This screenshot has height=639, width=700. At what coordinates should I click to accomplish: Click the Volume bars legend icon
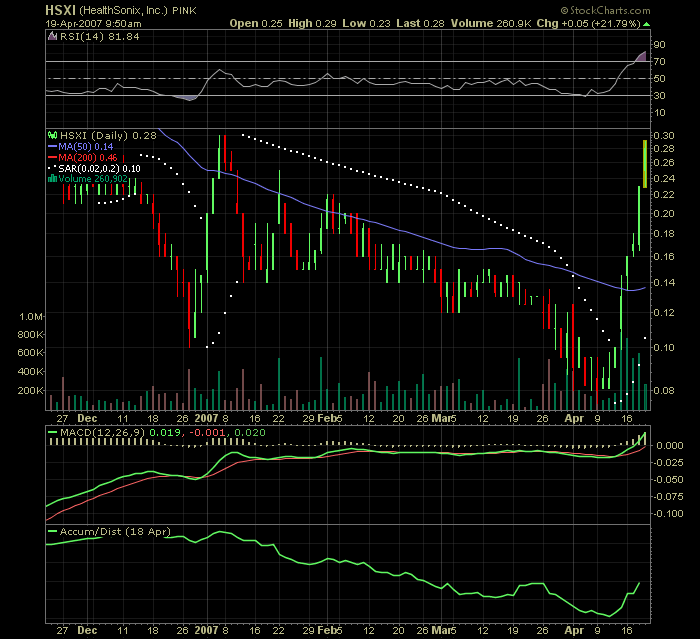(50, 179)
